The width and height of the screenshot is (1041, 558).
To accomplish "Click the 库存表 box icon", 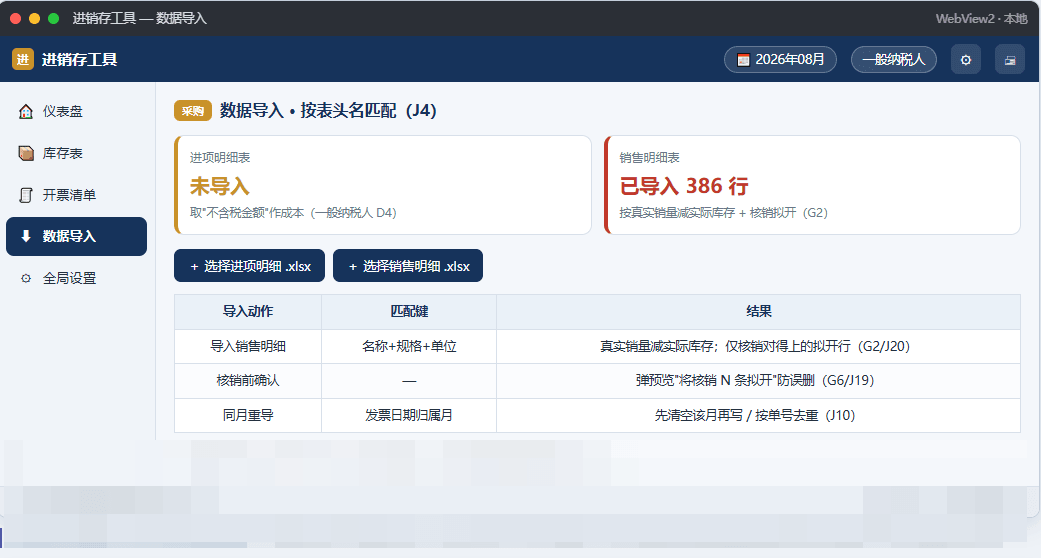I will click(26, 153).
